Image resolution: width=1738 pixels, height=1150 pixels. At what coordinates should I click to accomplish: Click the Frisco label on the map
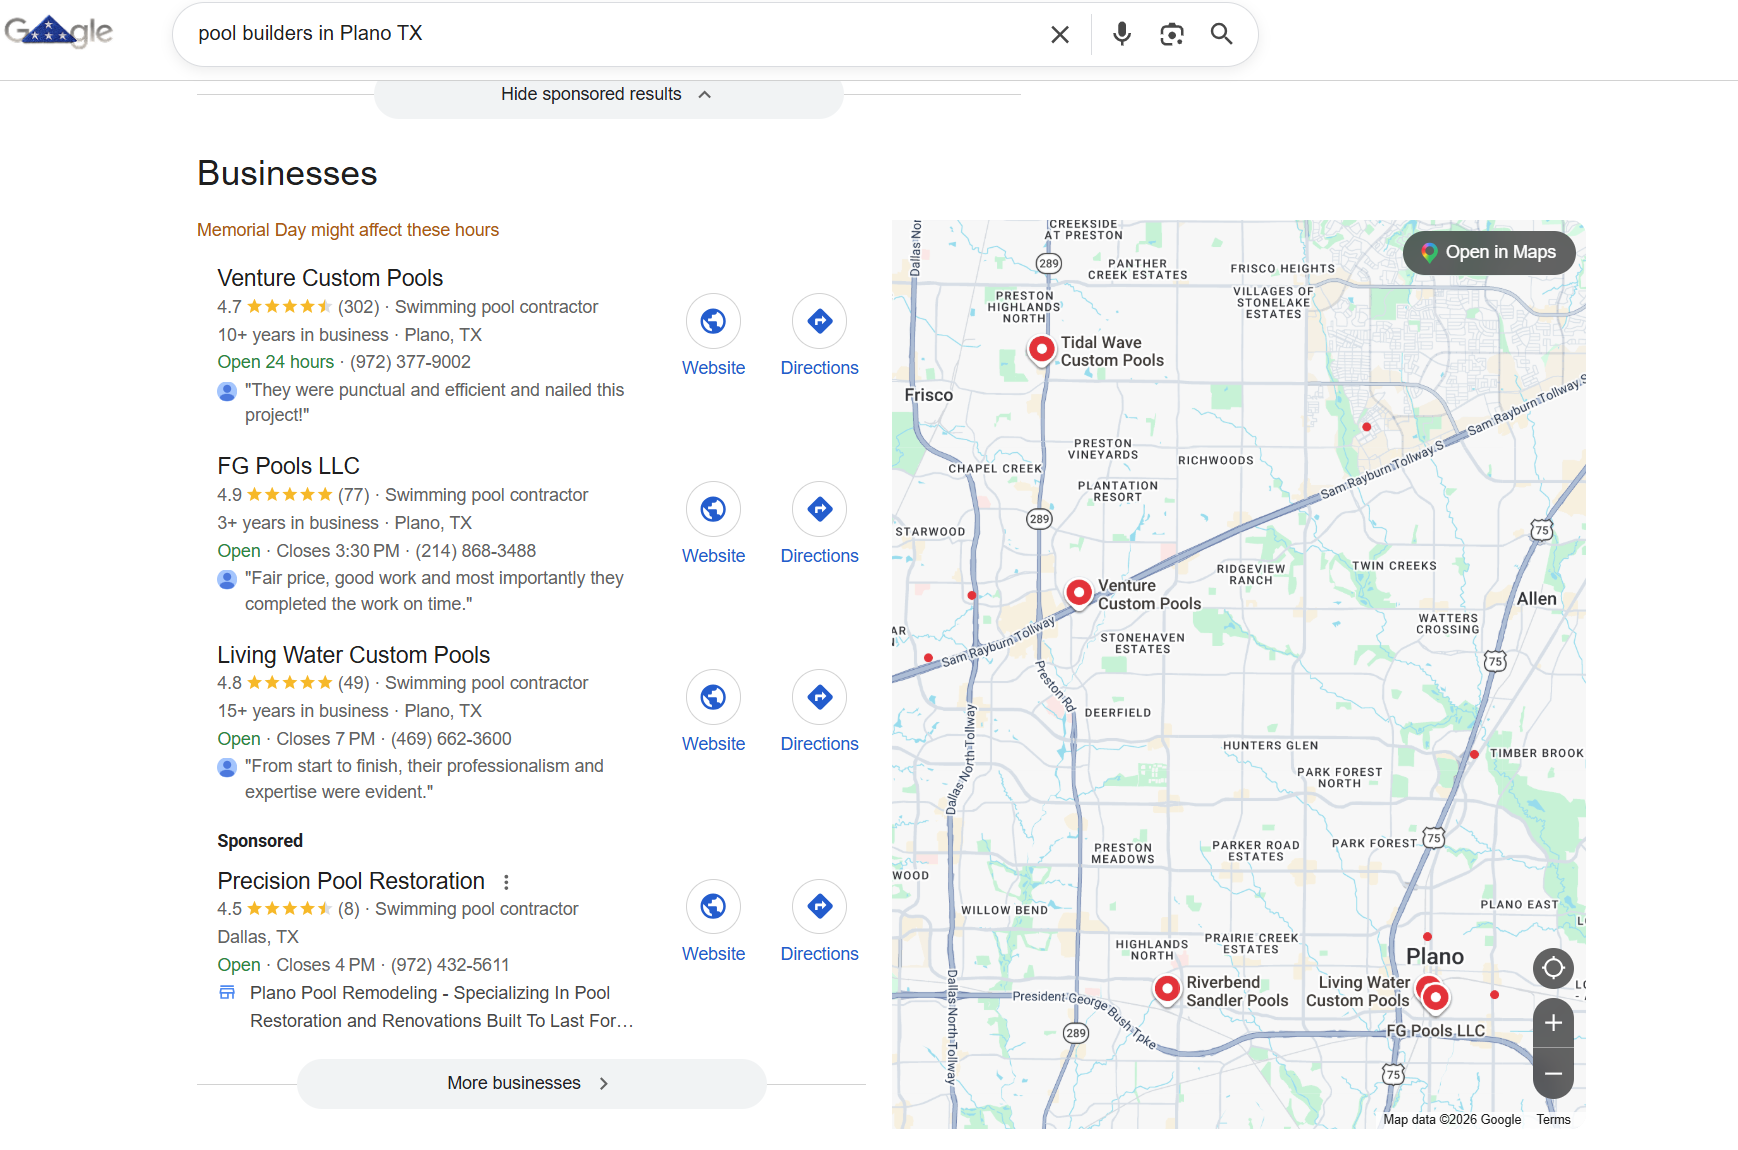pos(928,395)
